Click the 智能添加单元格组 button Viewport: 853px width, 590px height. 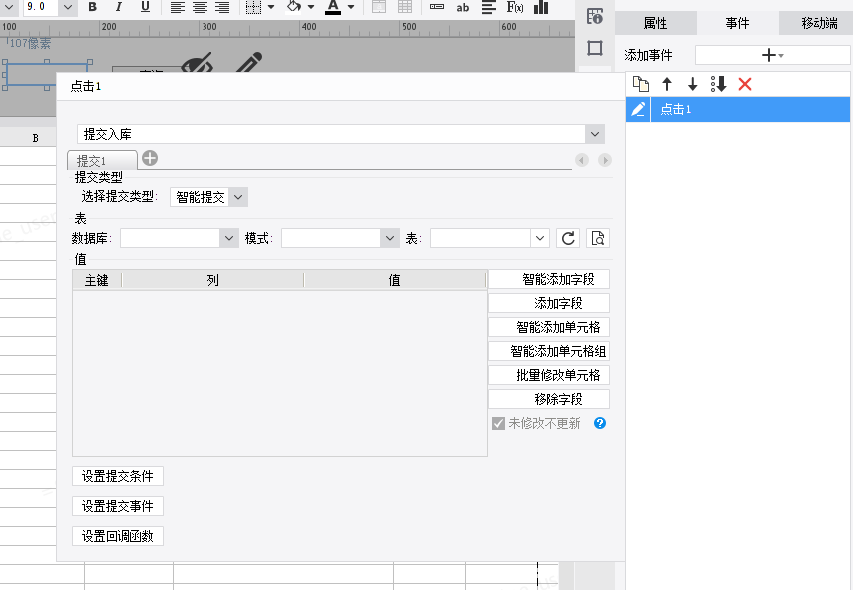[x=549, y=351]
